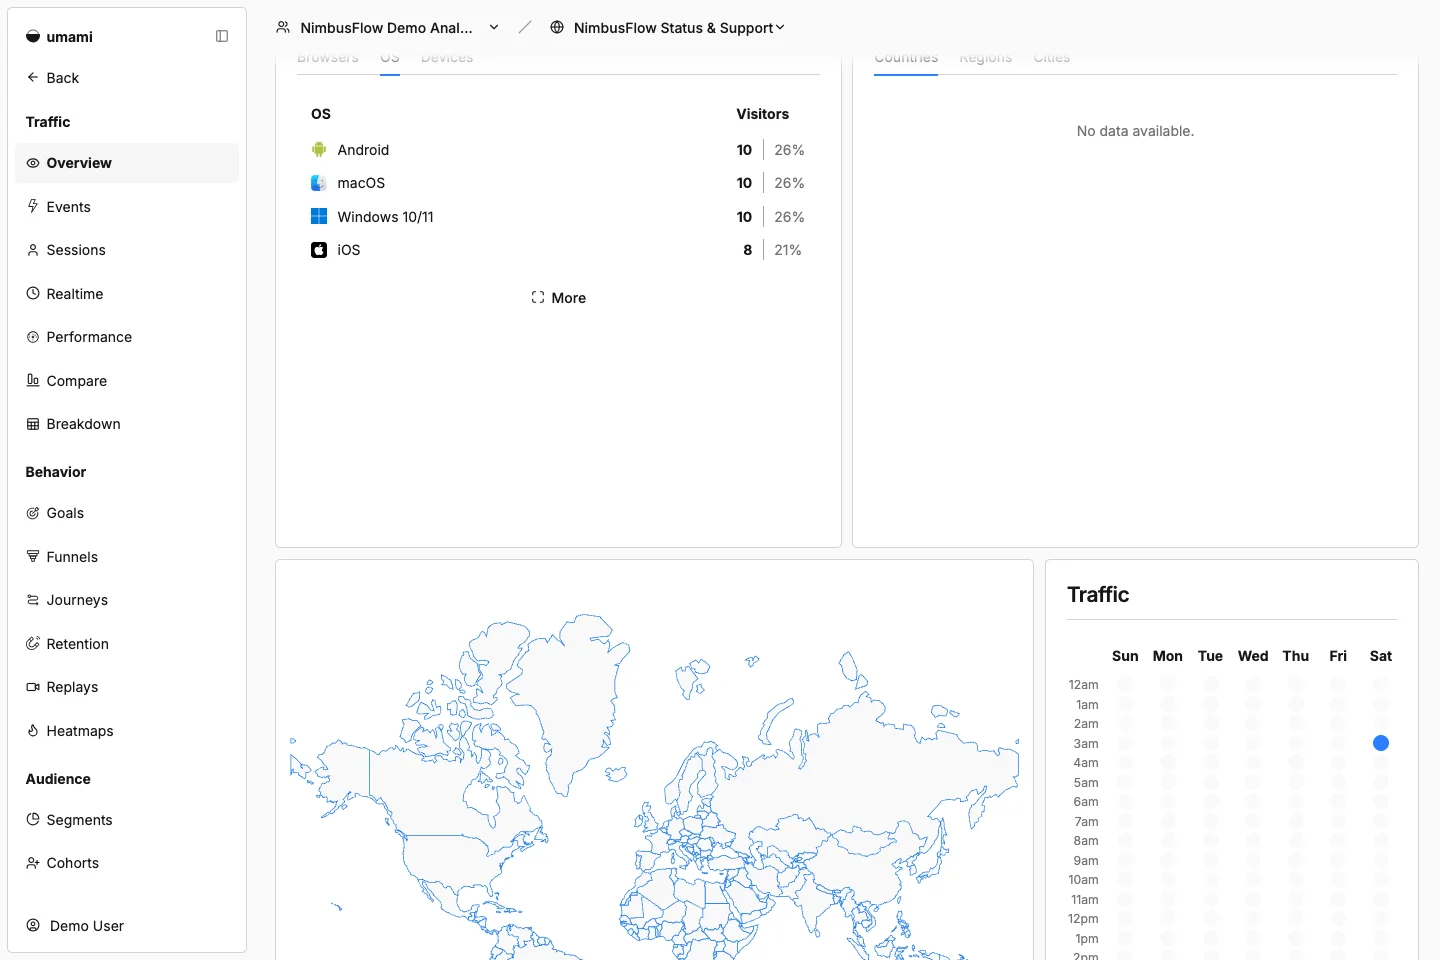This screenshot has width=1440, height=960.
Task: Click the Android OS icon
Action: pyautogui.click(x=319, y=150)
